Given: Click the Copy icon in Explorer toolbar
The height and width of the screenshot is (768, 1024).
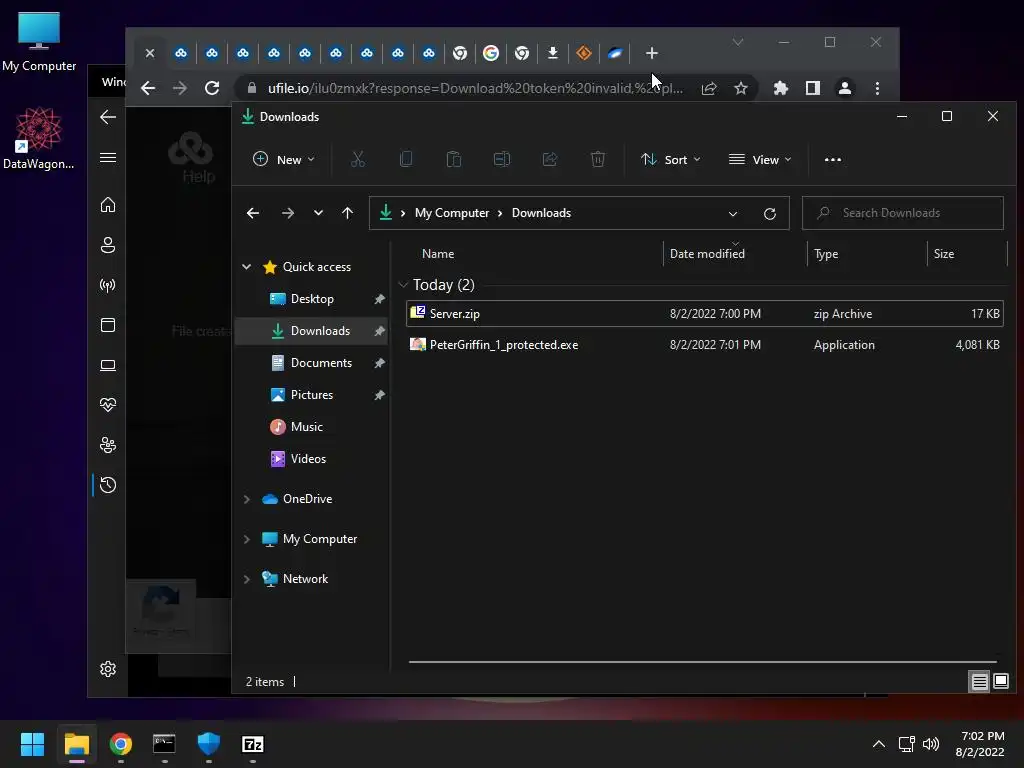Looking at the screenshot, I should (x=406, y=159).
